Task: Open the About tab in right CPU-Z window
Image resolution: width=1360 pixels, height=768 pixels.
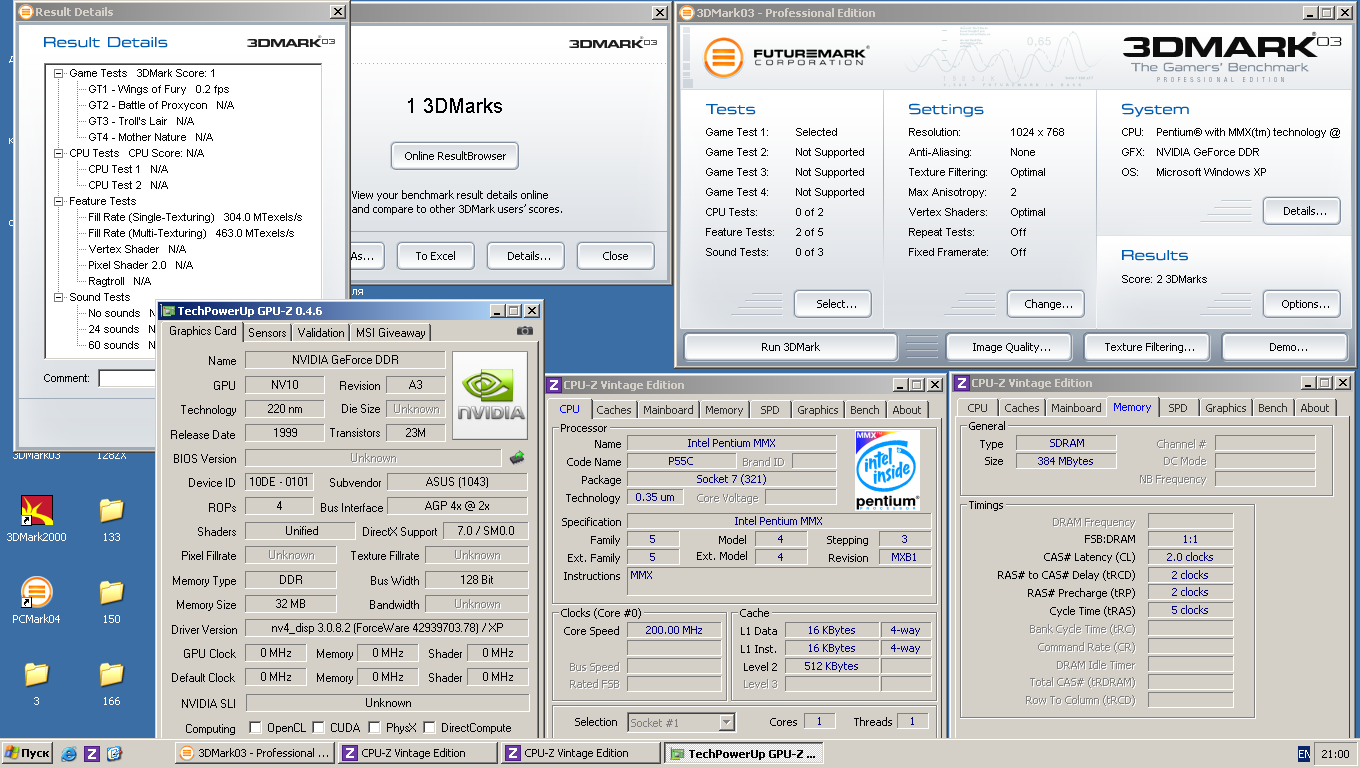Action: [x=1315, y=408]
